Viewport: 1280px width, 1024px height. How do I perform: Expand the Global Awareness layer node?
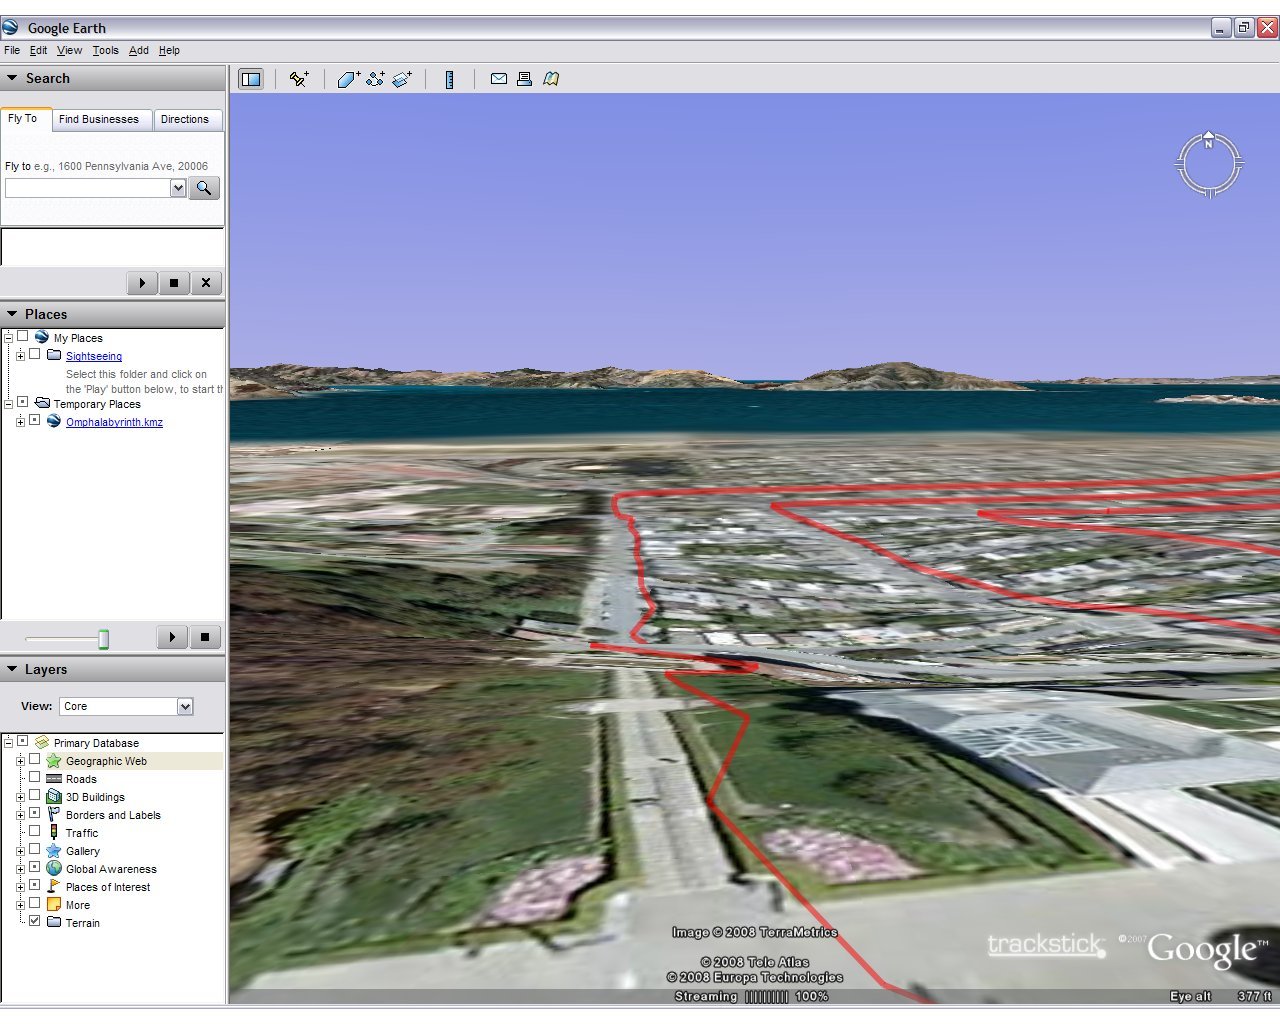20,869
